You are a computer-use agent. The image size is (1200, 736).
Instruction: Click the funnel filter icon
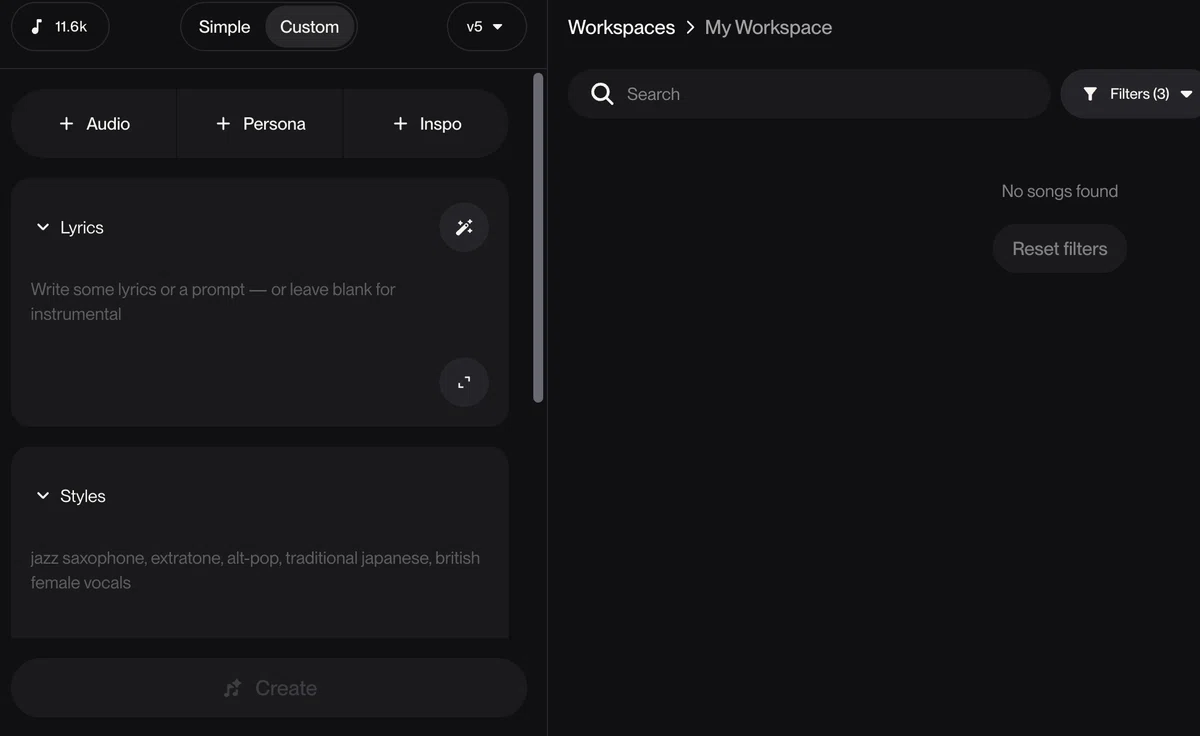(x=1090, y=94)
